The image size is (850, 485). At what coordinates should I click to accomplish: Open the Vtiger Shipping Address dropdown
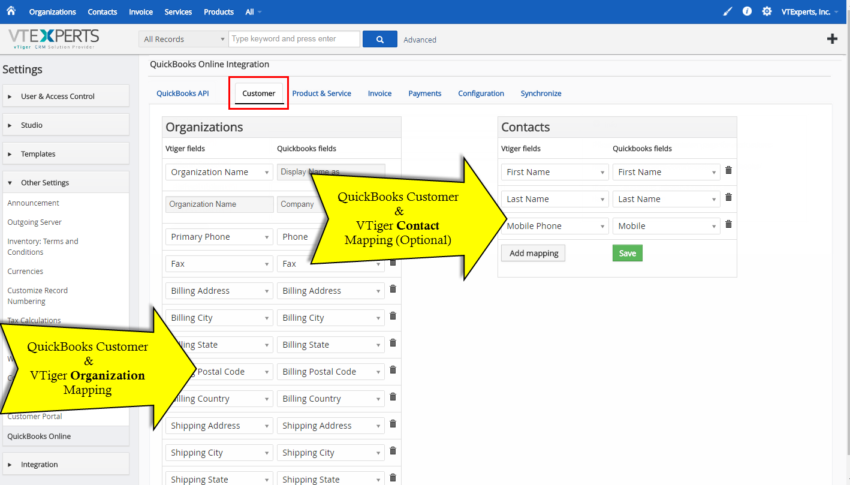(x=219, y=425)
